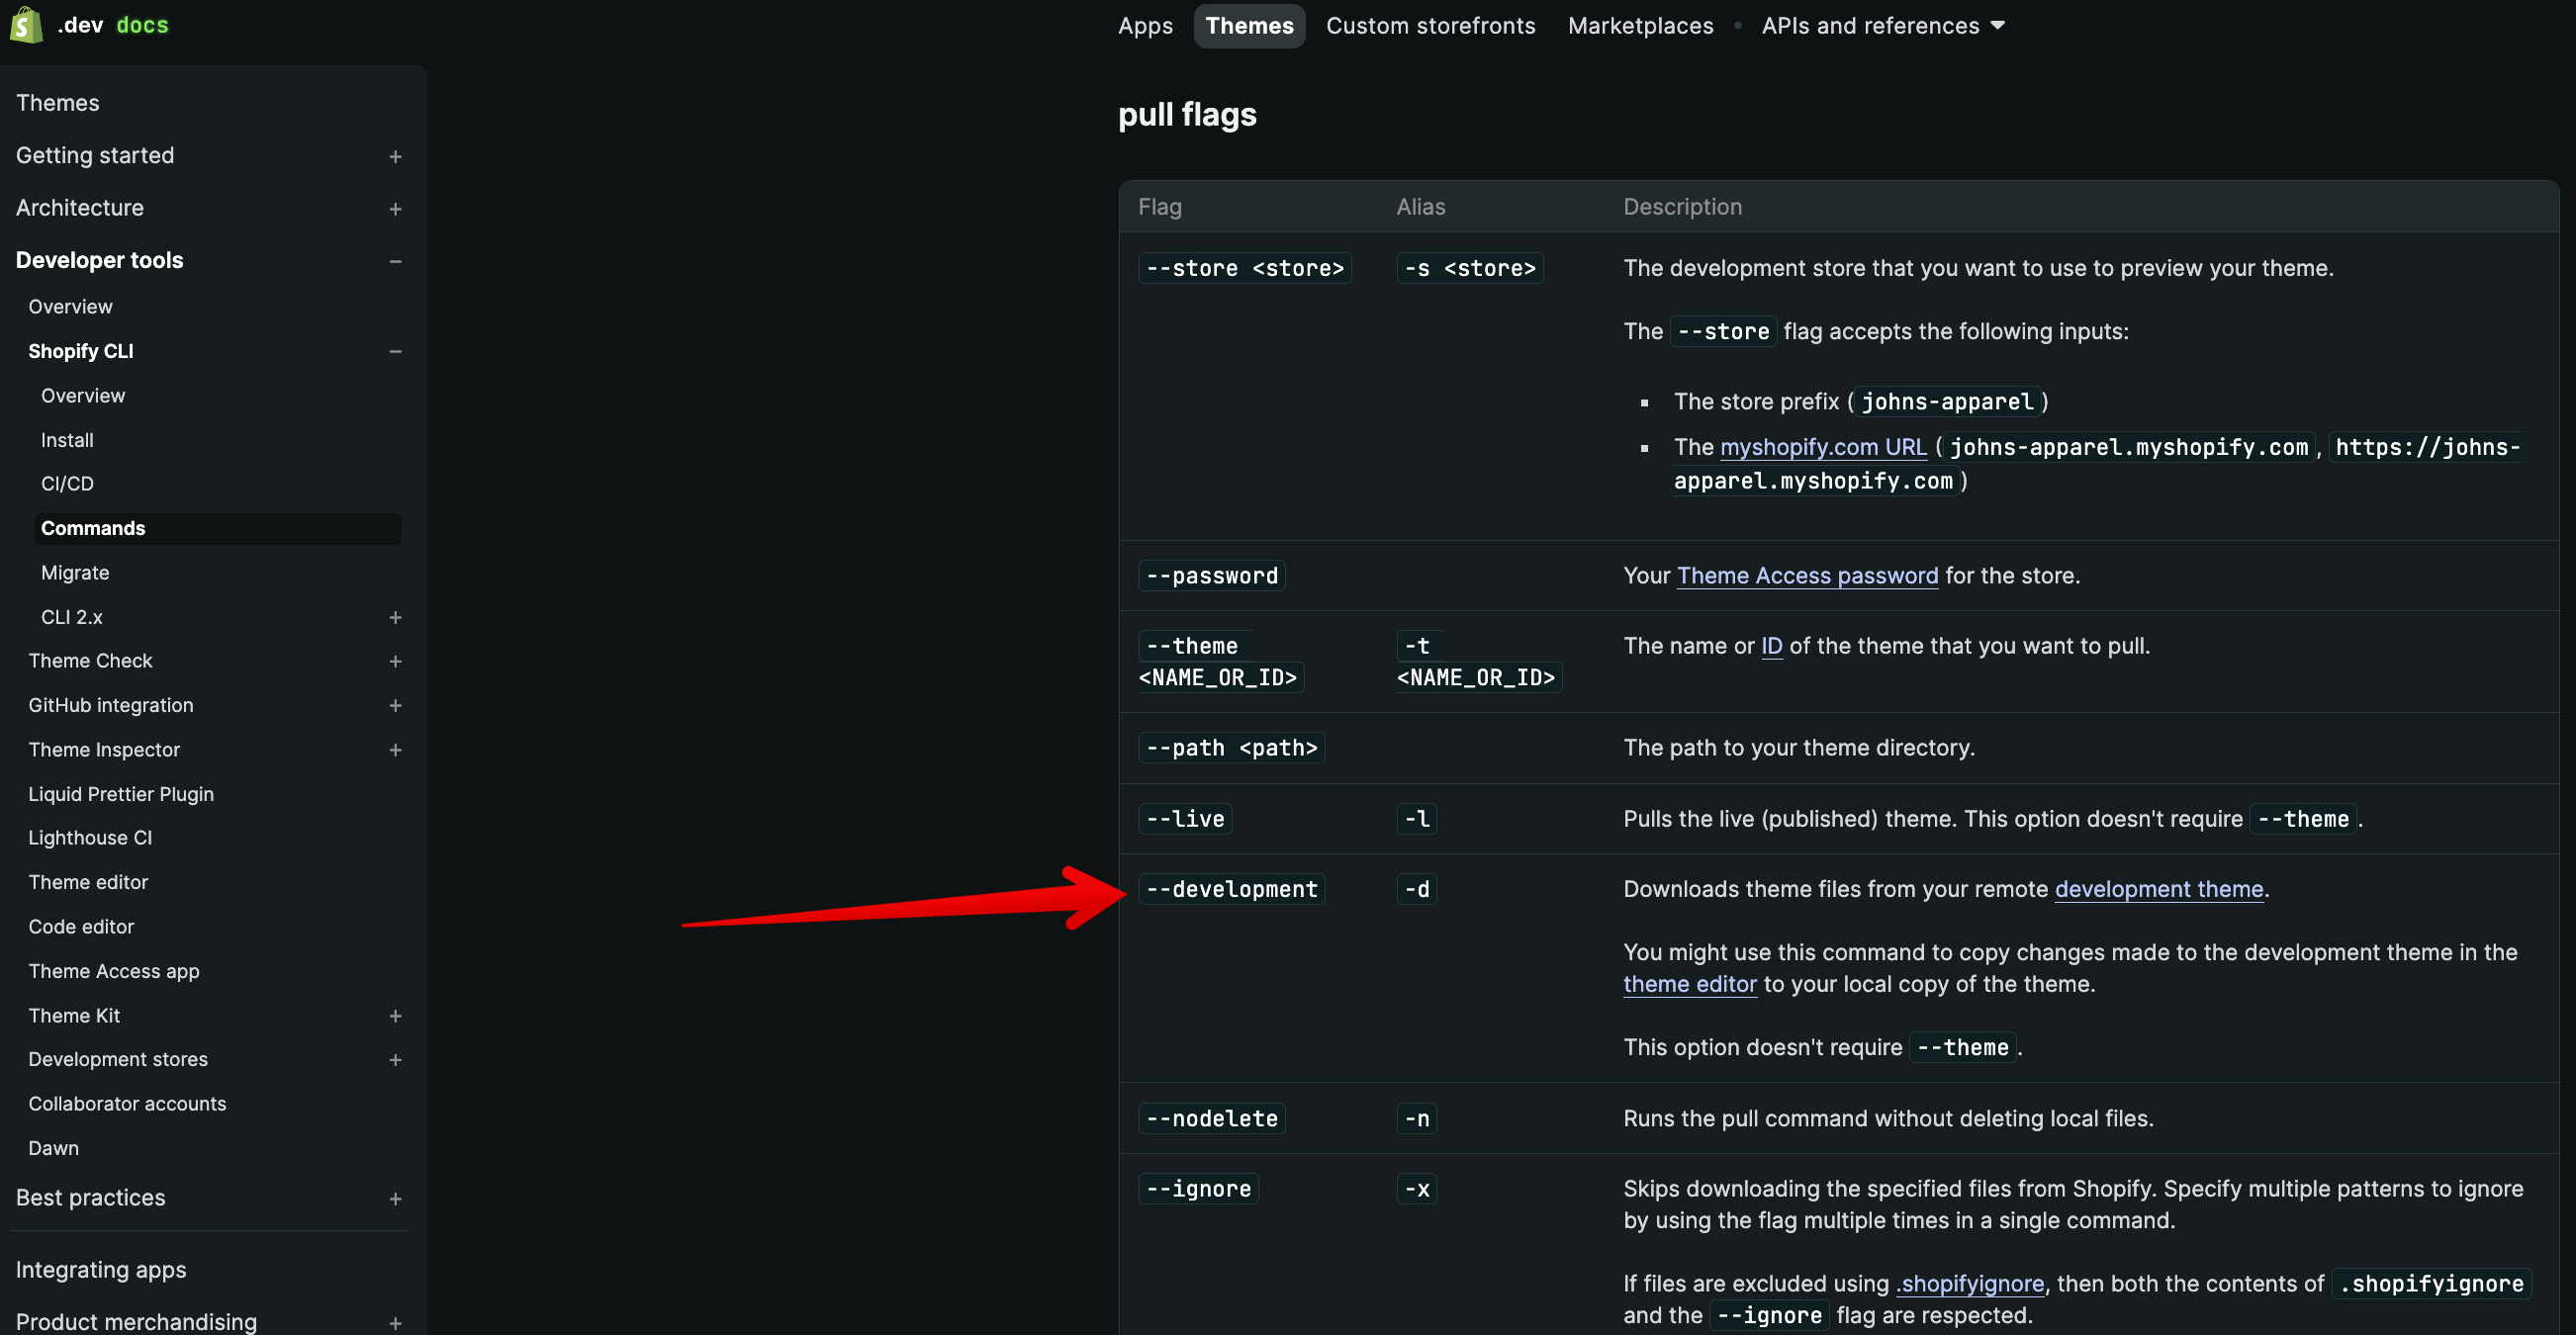Expand the Theme Check section
The image size is (2576, 1335).
(x=396, y=661)
